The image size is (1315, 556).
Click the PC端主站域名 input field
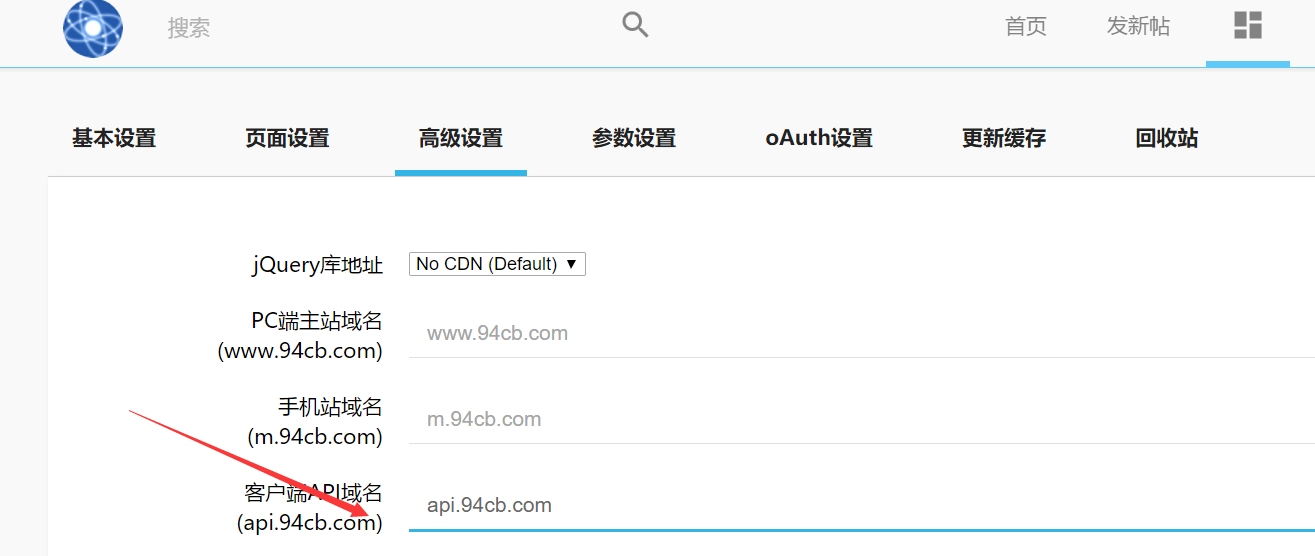point(862,333)
